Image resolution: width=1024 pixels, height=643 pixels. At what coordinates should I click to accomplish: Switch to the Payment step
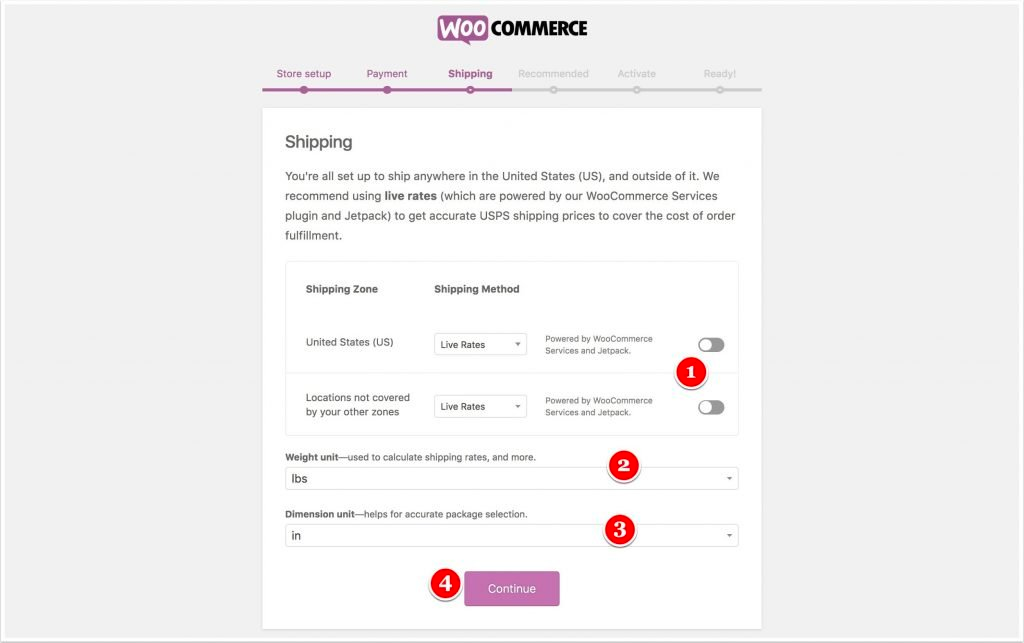point(387,73)
